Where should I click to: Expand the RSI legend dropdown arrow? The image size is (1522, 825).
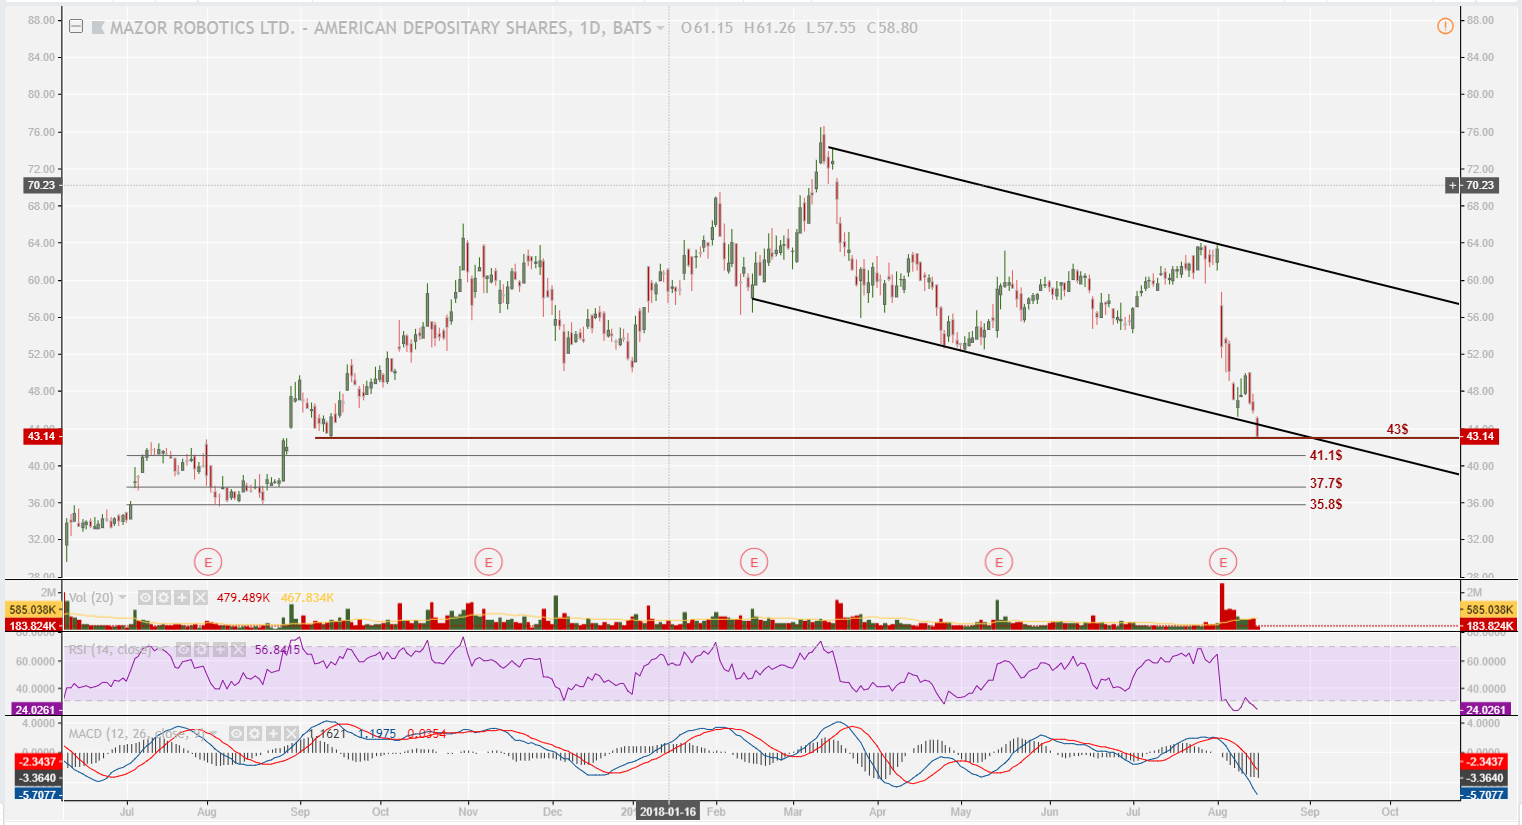(x=163, y=650)
